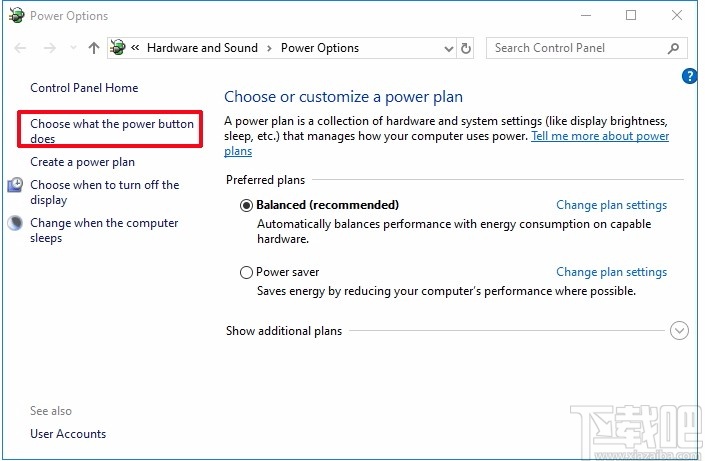
Task: Go up one level with up arrow
Action: pyautogui.click(x=94, y=48)
